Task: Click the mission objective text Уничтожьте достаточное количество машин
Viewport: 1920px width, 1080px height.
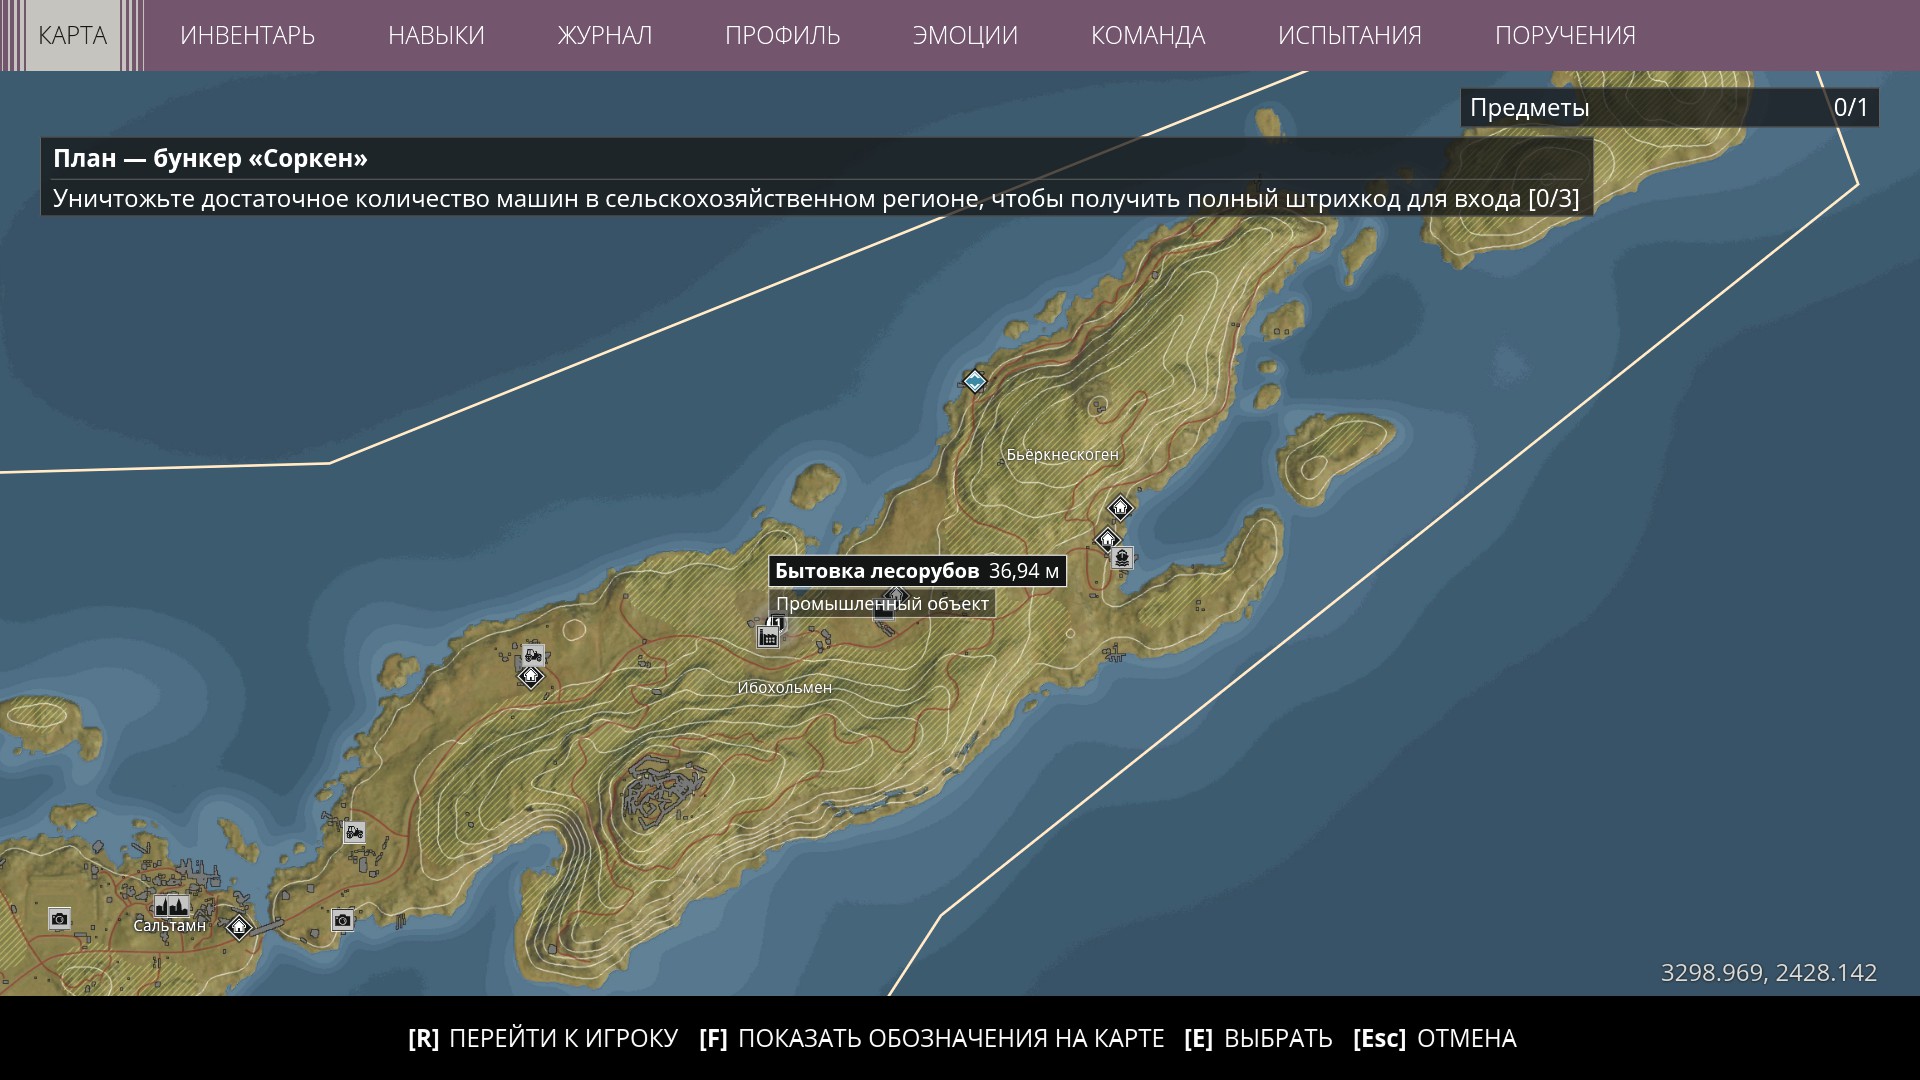Action: (816, 198)
